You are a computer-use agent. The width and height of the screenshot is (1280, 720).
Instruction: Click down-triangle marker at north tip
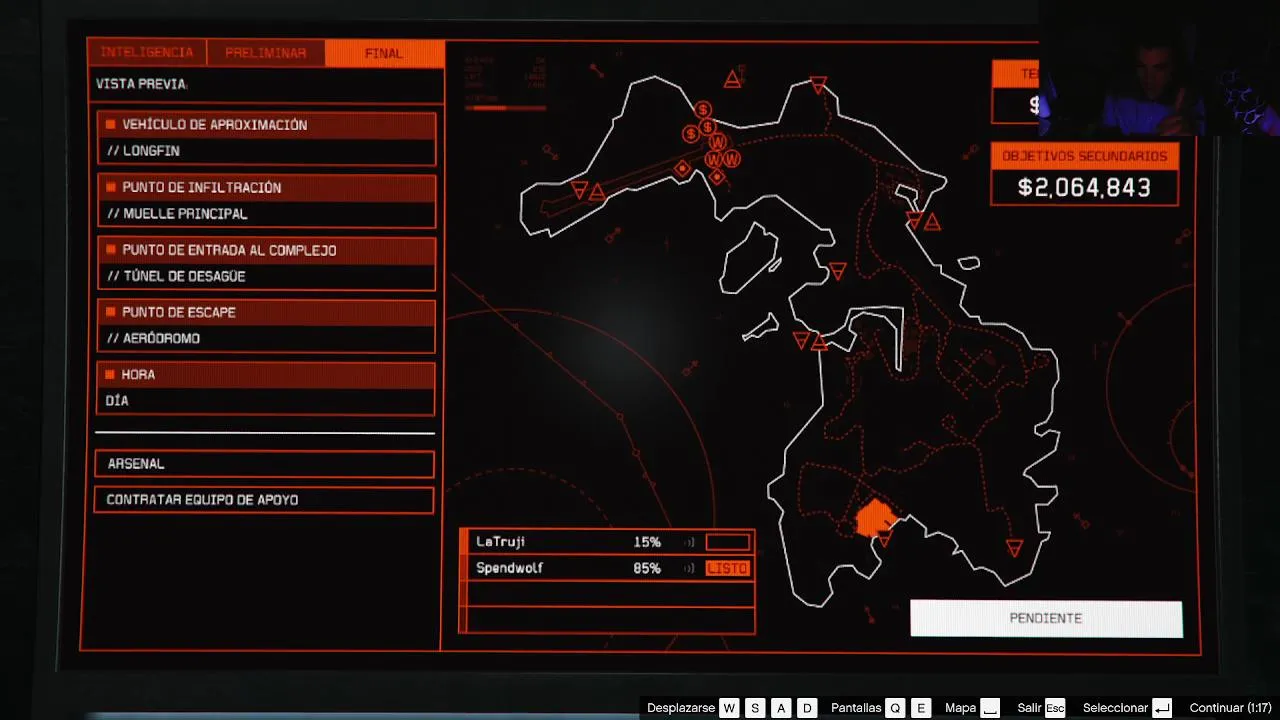coord(818,85)
